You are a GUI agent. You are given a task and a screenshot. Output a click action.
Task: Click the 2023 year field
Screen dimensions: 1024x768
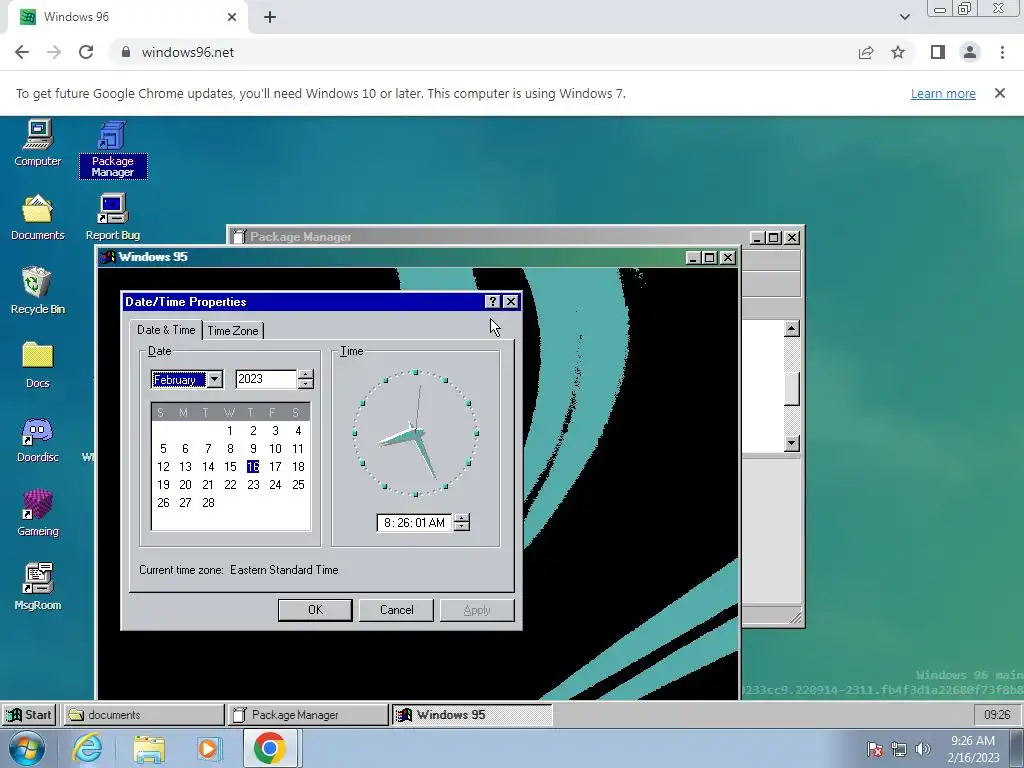click(266, 379)
